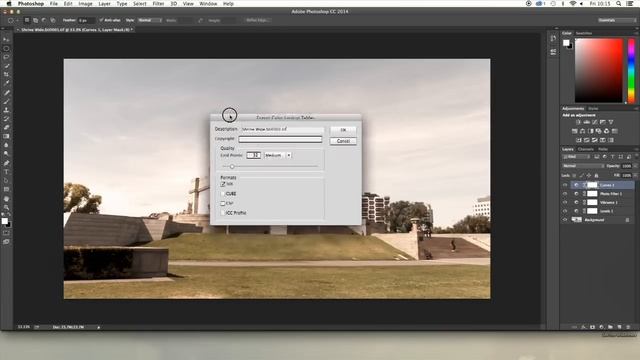Image resolution: width=640 pixels, height=360 pixels.
Task: Open macOS Spotlight search
Action: coord(619,4)
